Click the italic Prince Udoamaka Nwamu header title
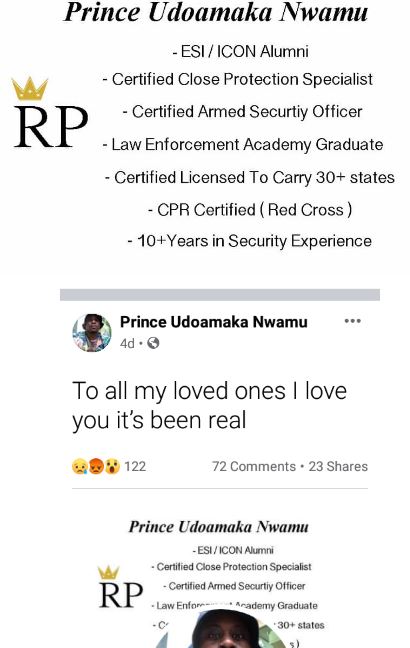Viewport: 410px width, 648px height. coord(216,12)
